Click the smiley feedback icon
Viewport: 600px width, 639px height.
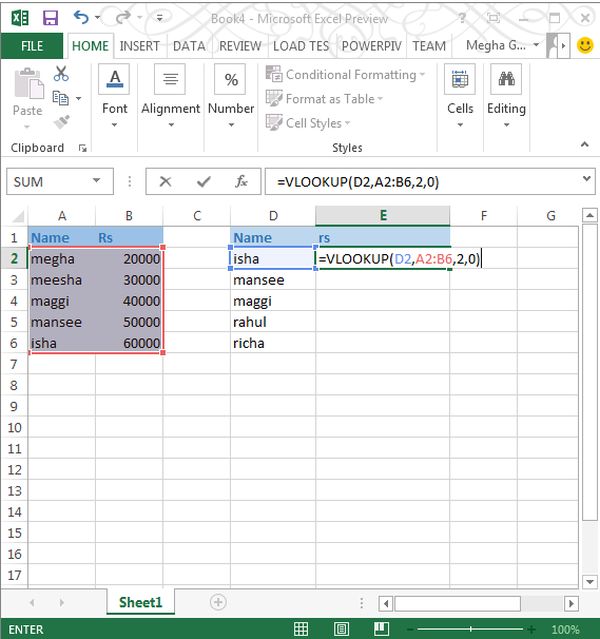coord(585,45)
